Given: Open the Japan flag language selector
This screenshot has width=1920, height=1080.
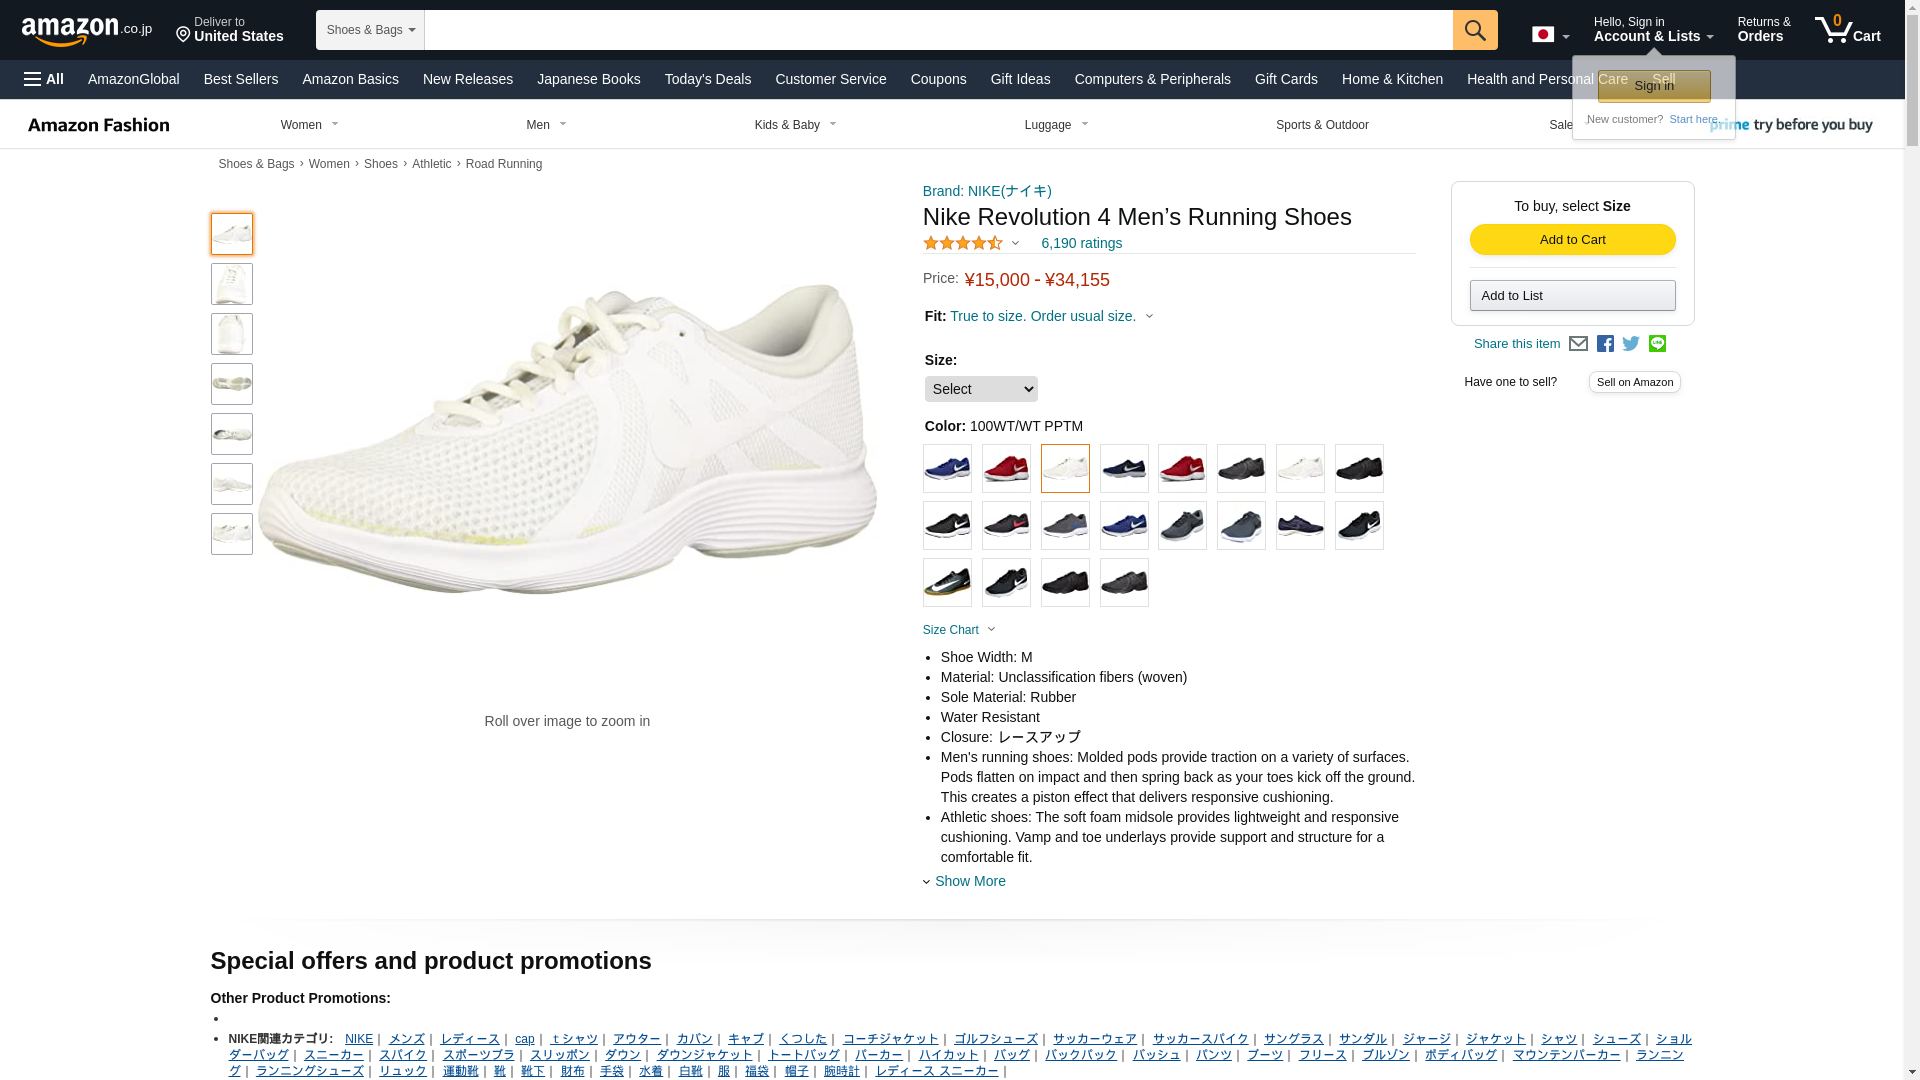Looking at the screenshot, I should 1550,35.
